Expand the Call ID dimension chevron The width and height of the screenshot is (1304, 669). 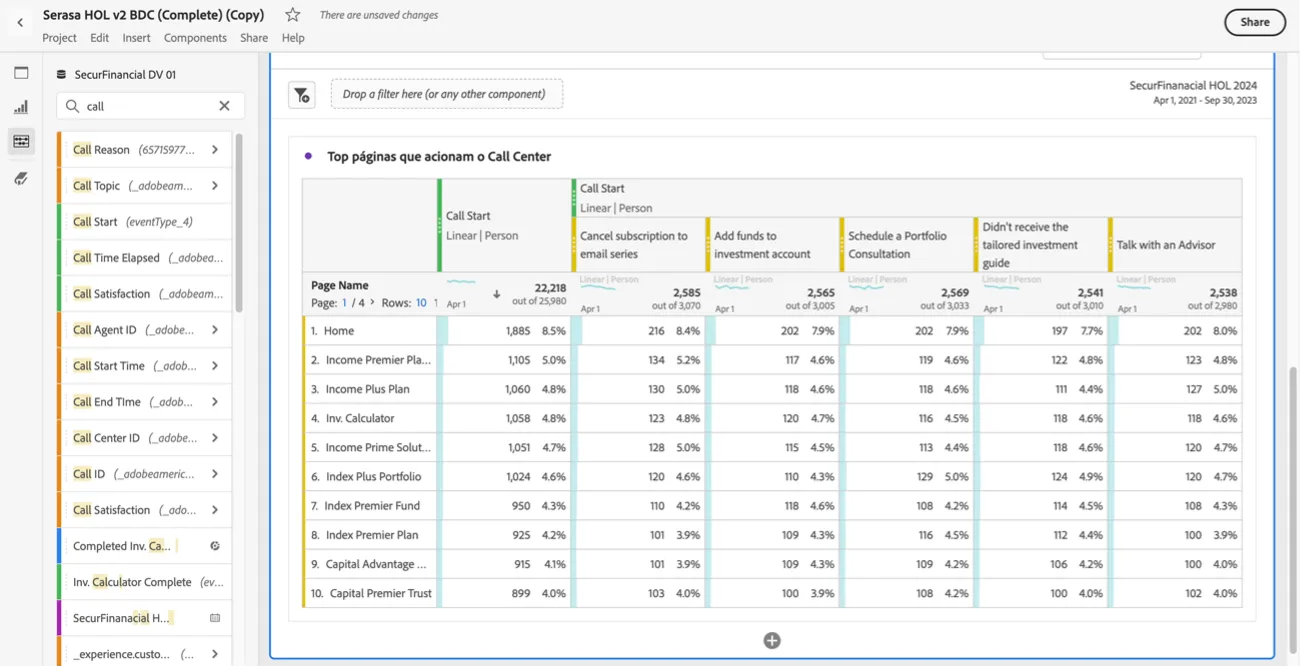click(215, 474)
